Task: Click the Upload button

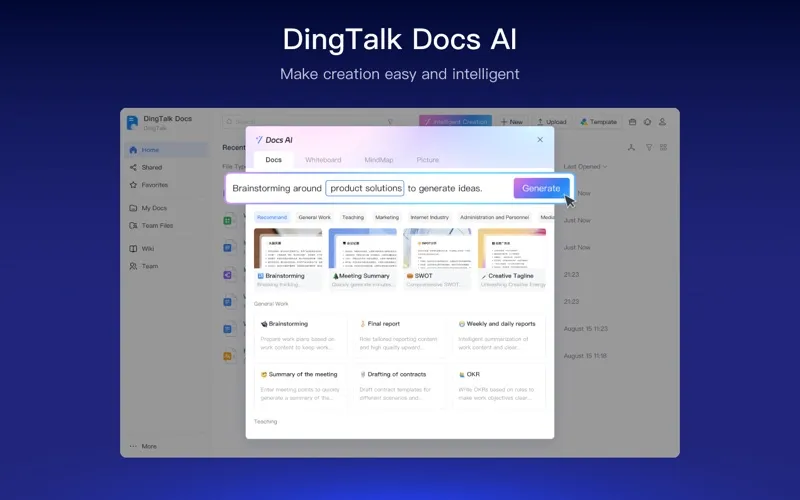Action: point(552,122)
